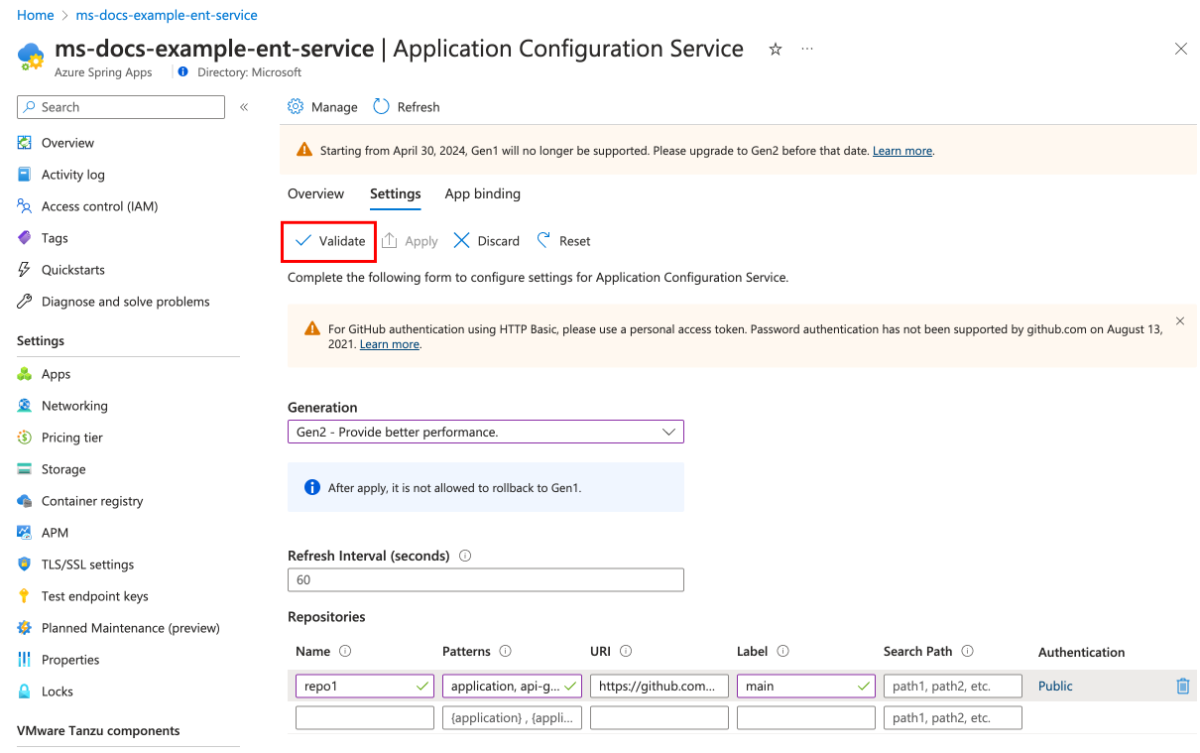Delete repo1 using the trash icon
The height and width of the screenshot is (753, 1200).
tap(1182, 686)
